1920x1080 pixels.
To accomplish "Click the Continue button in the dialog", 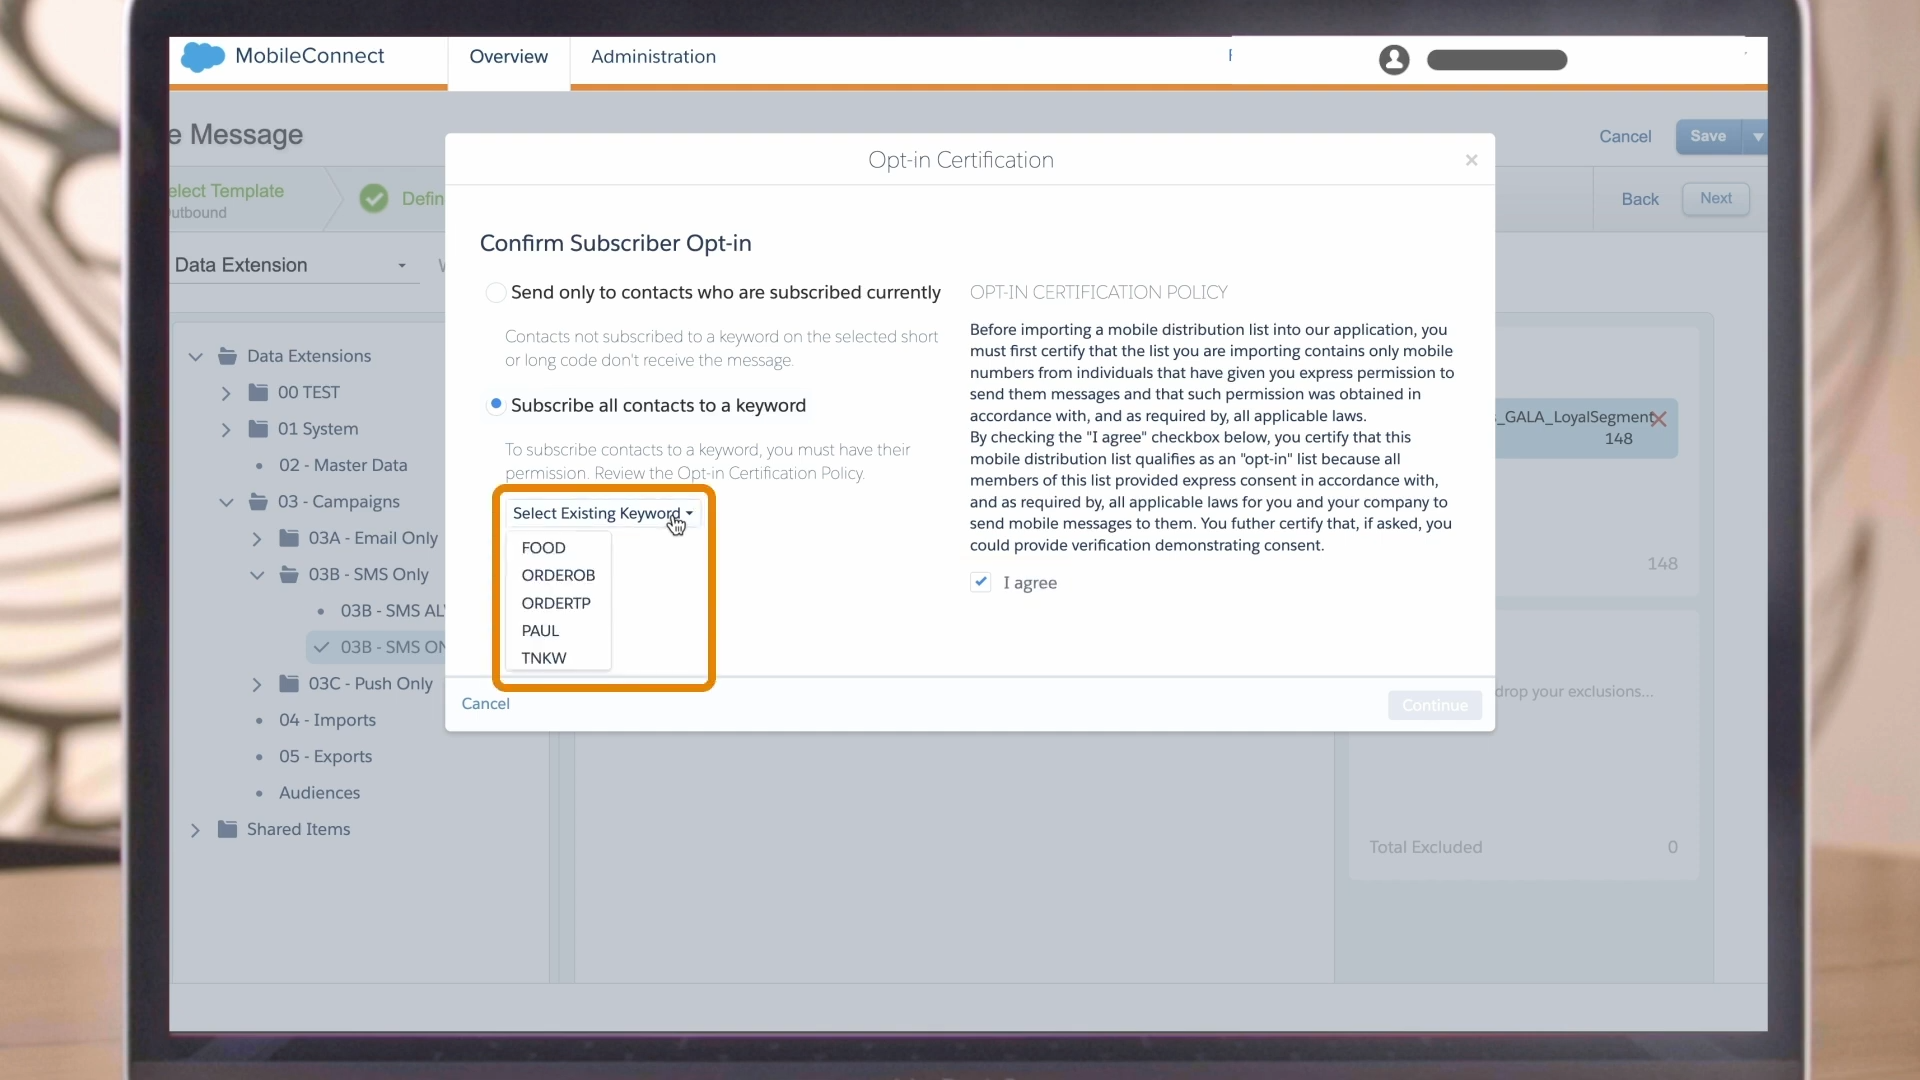I will coord(1435,706).
